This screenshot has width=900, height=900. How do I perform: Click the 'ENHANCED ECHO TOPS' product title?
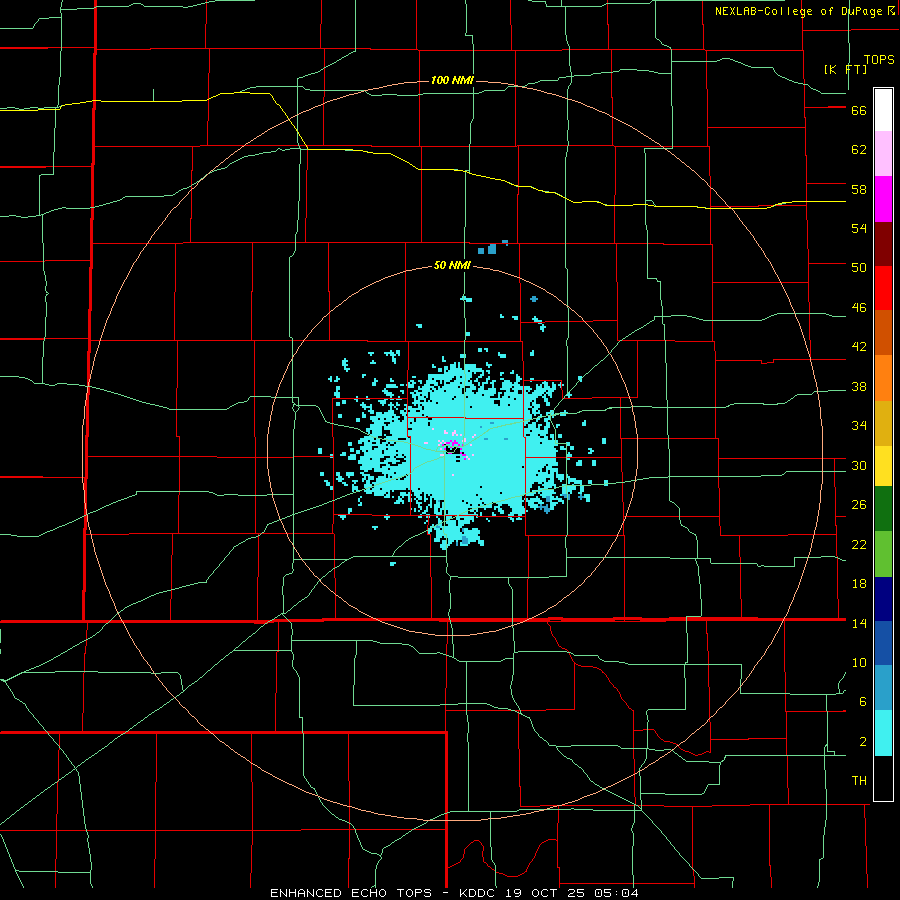coord(354,893)
